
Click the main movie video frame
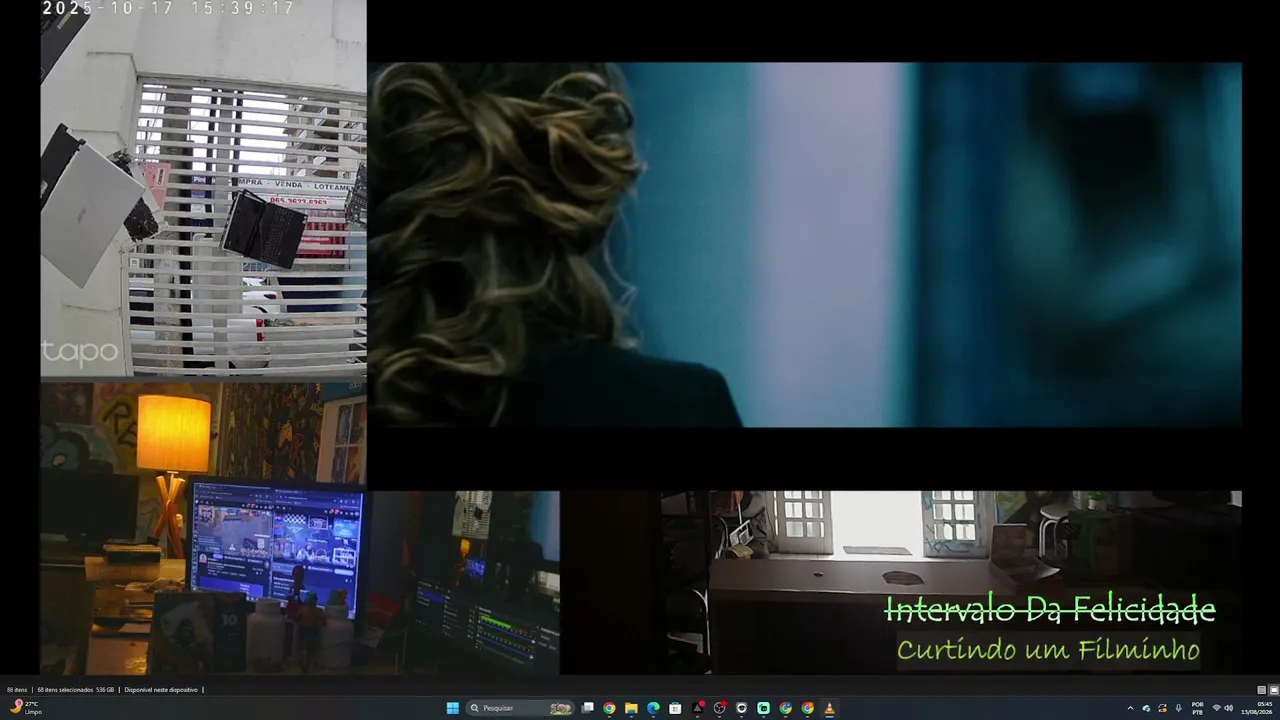pos(805,245)
